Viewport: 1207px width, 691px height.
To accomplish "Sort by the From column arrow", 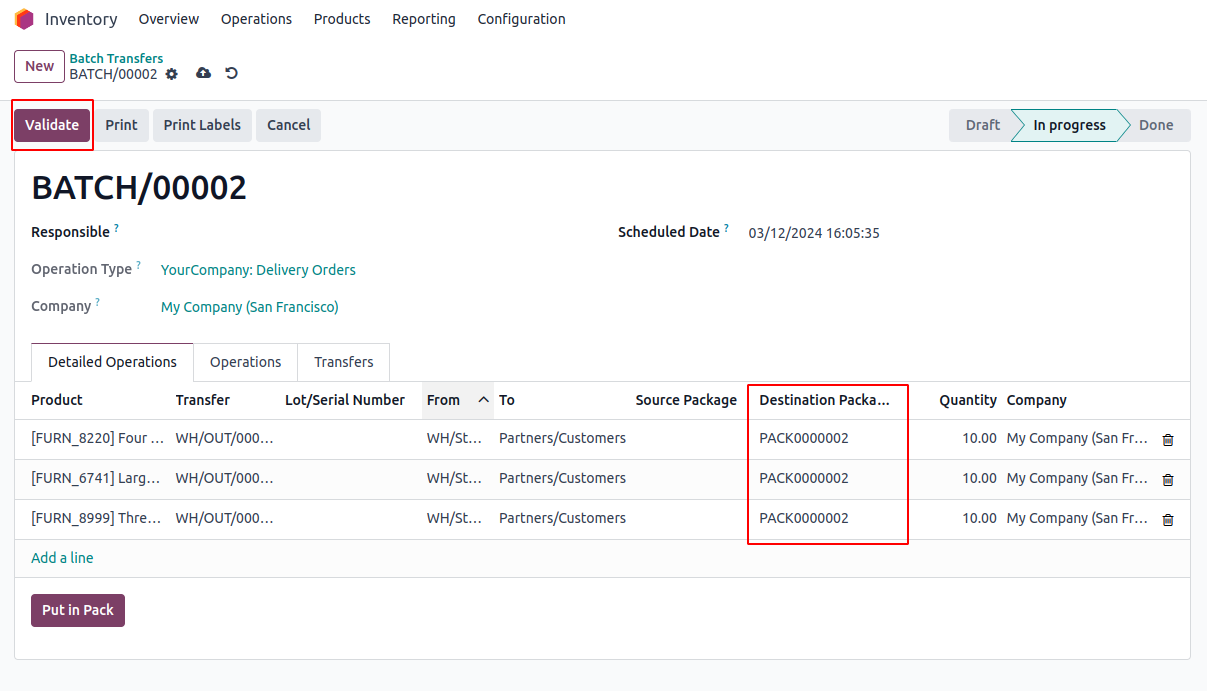I will click(484, 400).
